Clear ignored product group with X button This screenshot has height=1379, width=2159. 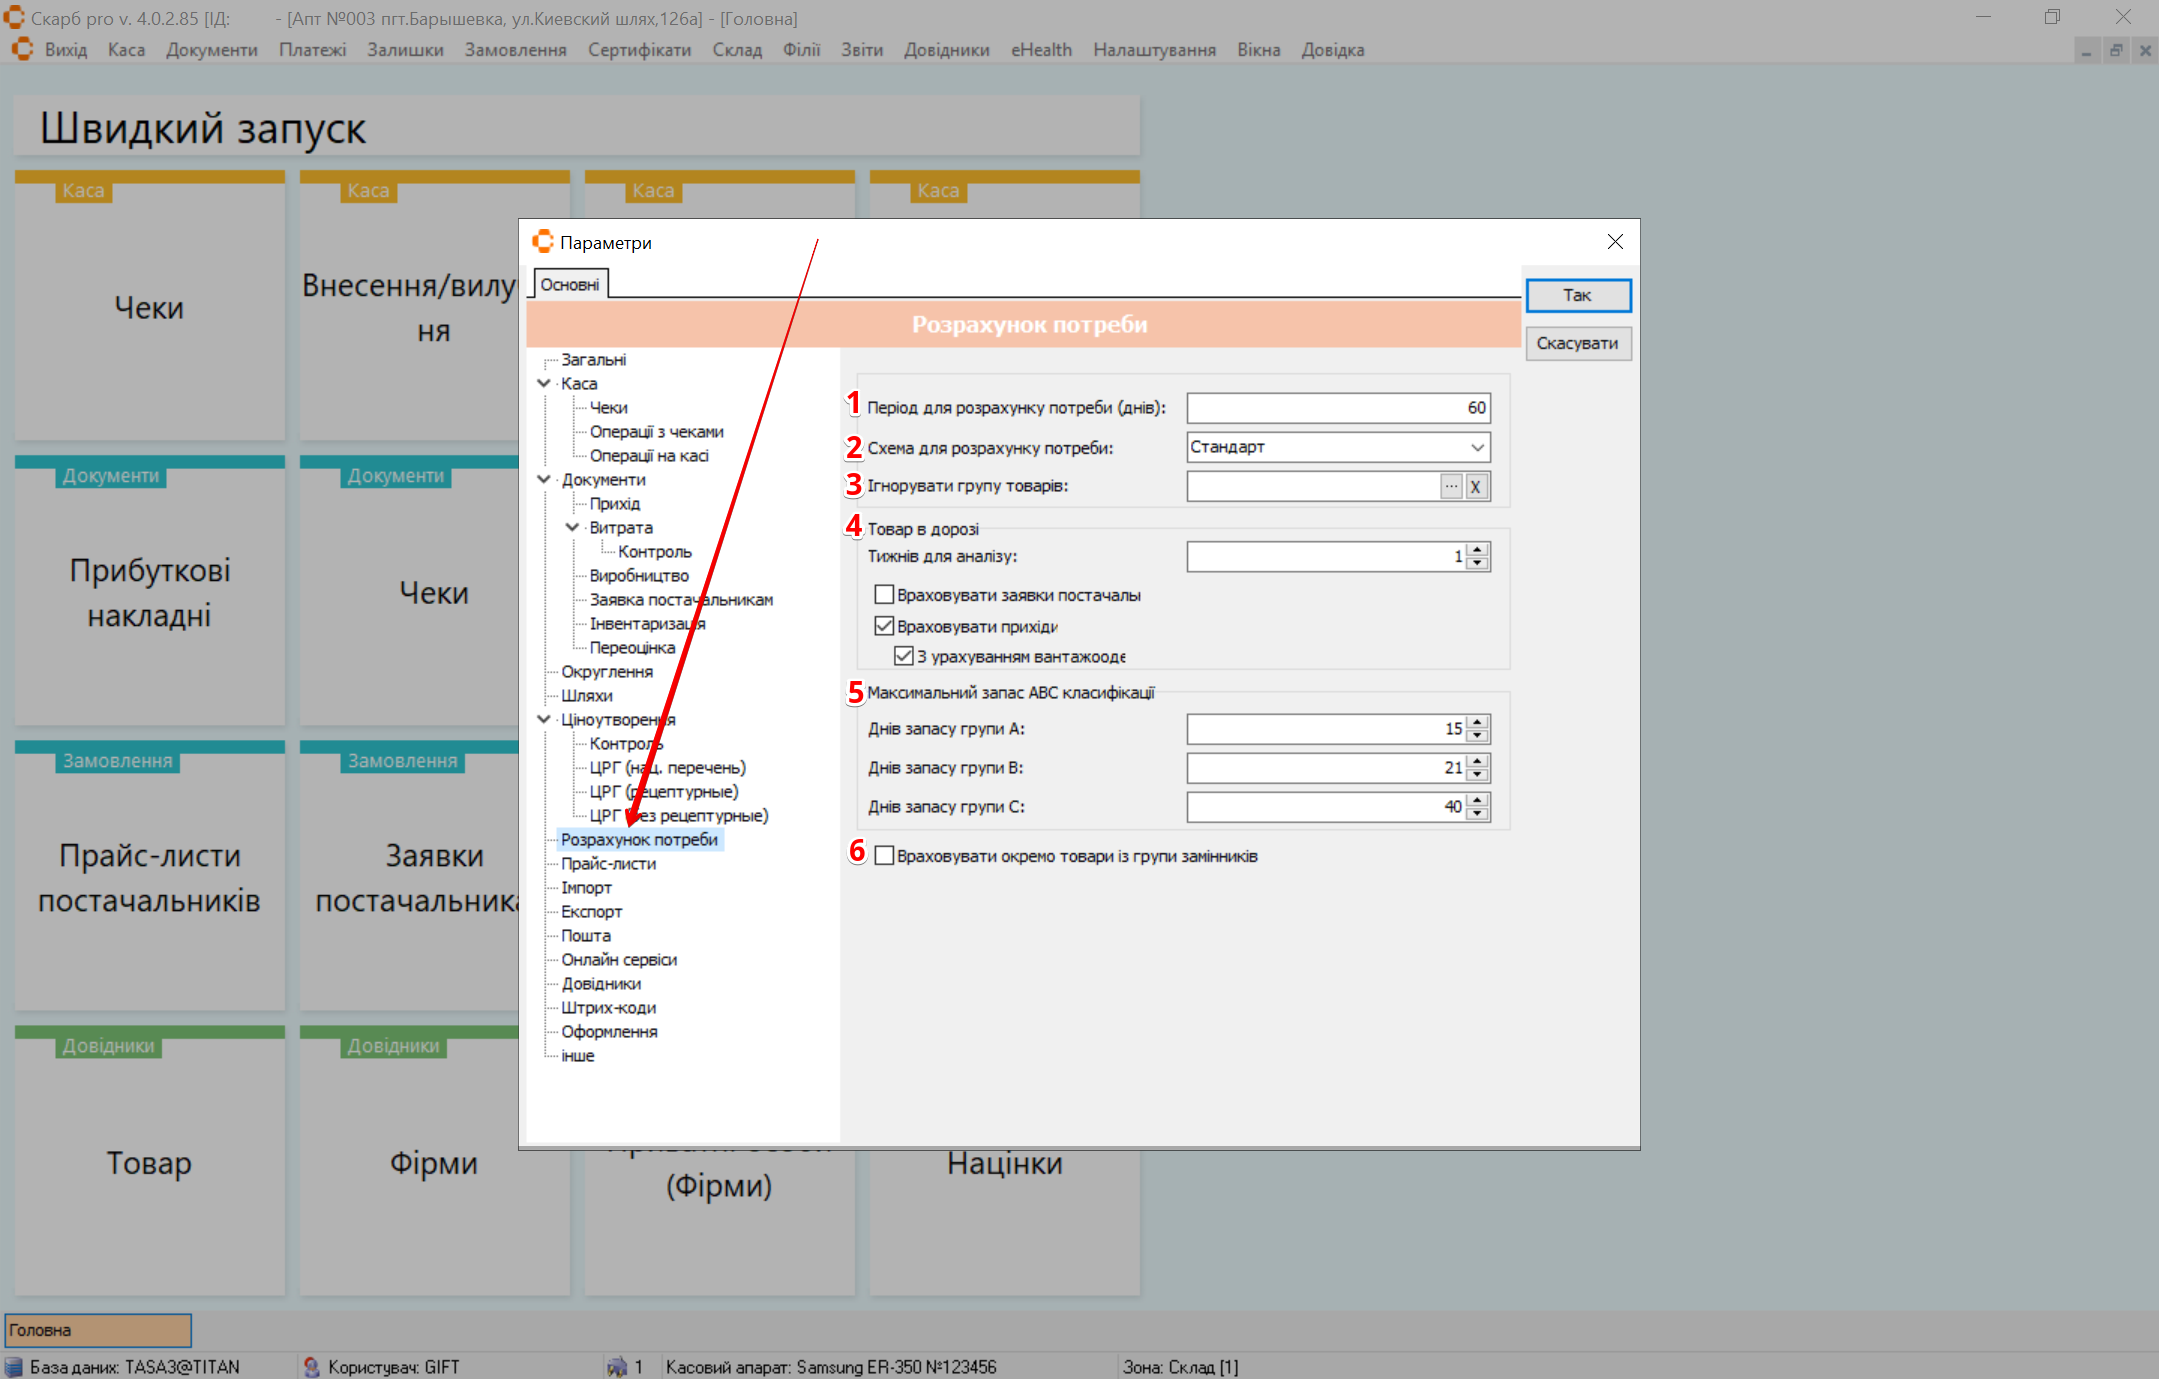[1475, 487]
